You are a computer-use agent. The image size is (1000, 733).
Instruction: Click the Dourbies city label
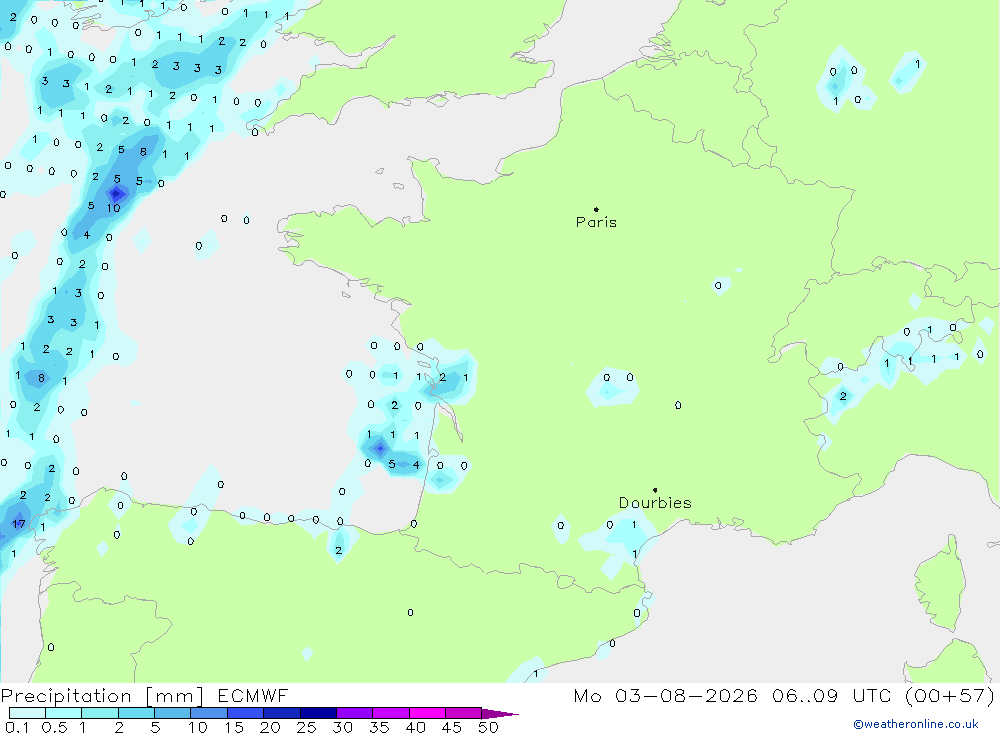coord(655,503)
